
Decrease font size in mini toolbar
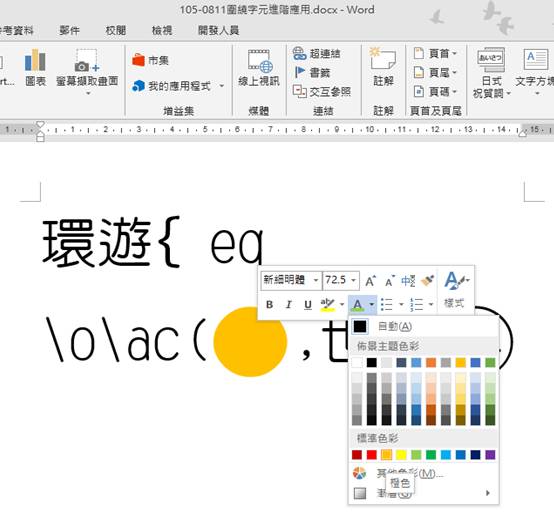(390, 281)
